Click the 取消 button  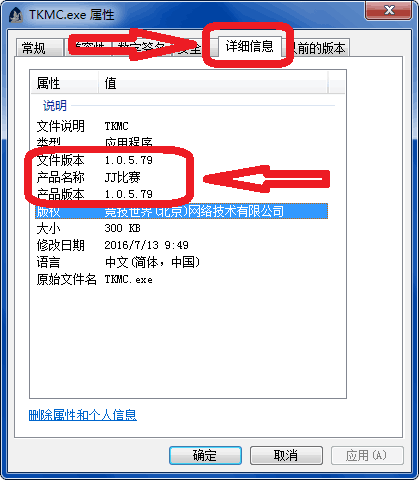(x=286, y=455)
